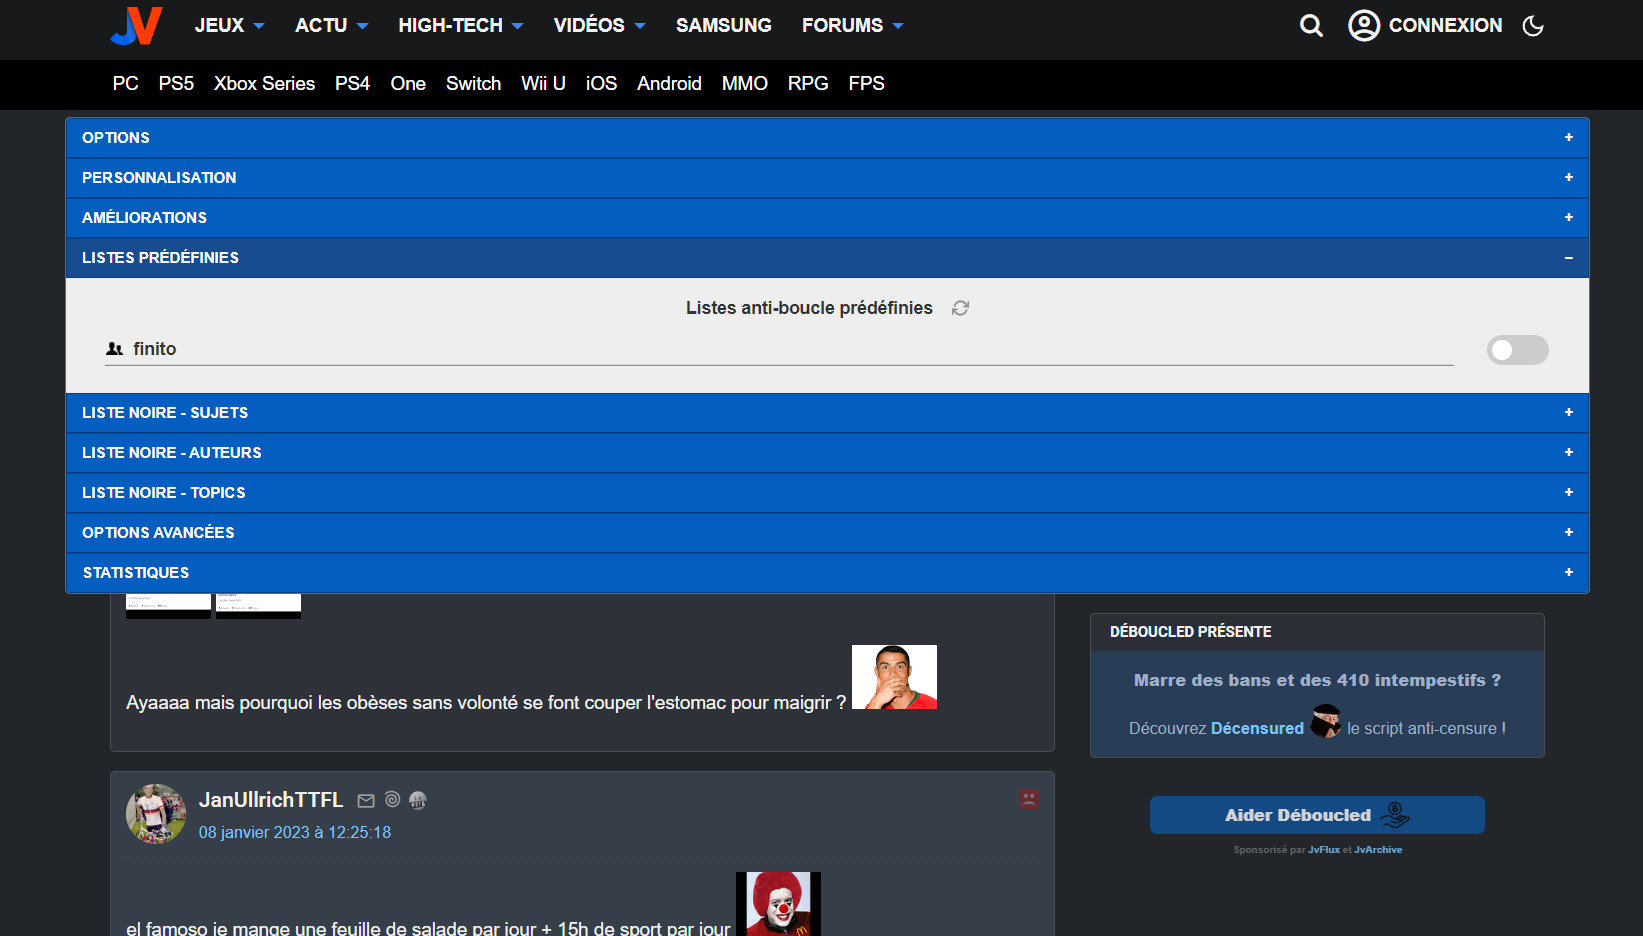Expand the STATISTIQUES section

(827, 573)
